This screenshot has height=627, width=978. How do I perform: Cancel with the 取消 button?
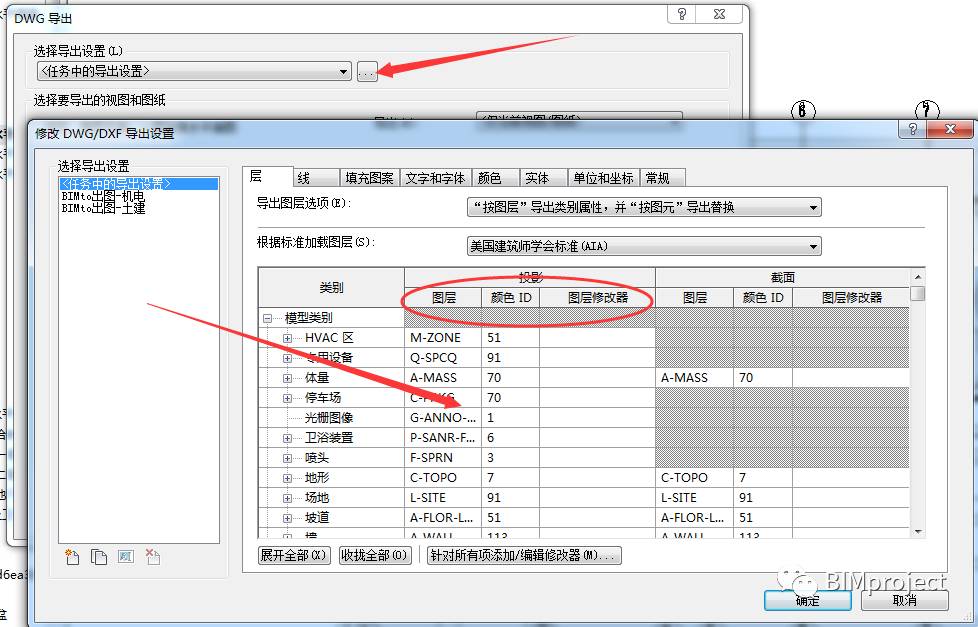pos(904,600)
